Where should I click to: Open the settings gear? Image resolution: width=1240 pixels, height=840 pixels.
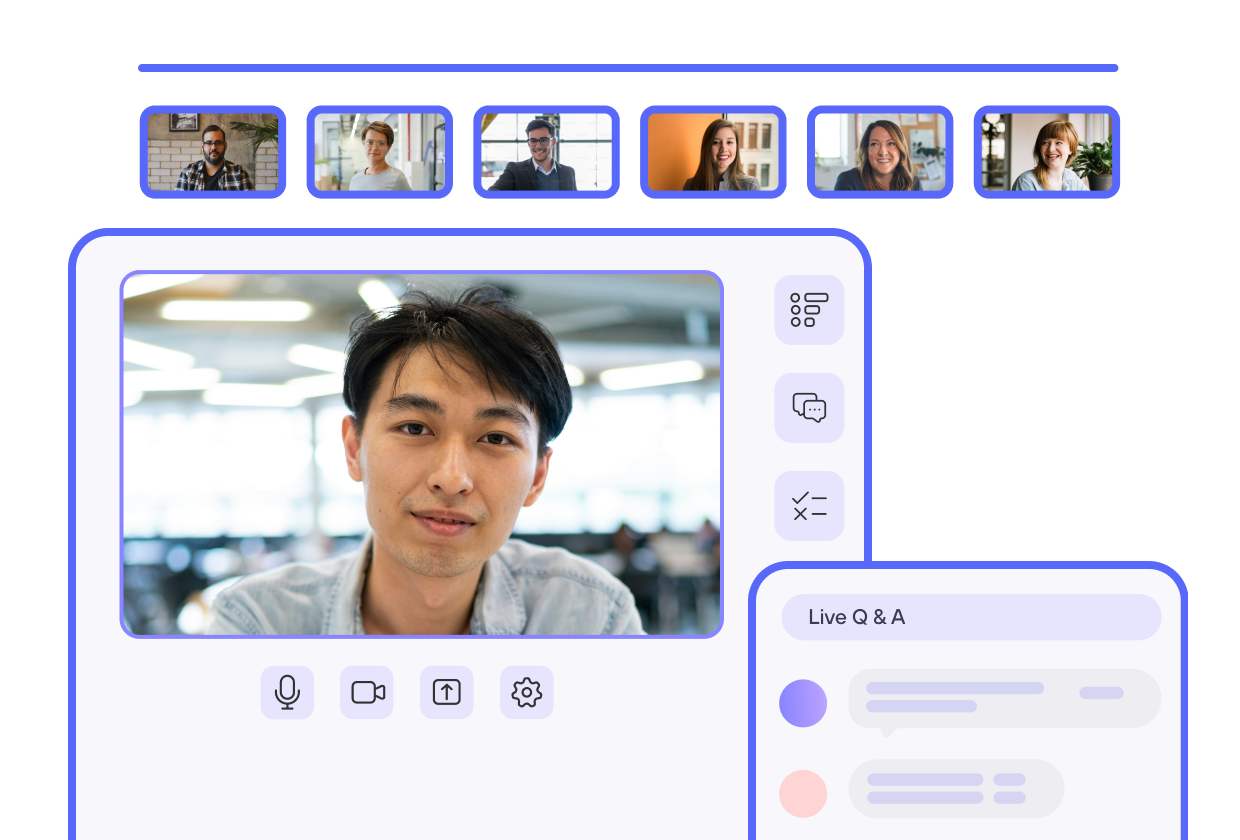tap(527, 692)
